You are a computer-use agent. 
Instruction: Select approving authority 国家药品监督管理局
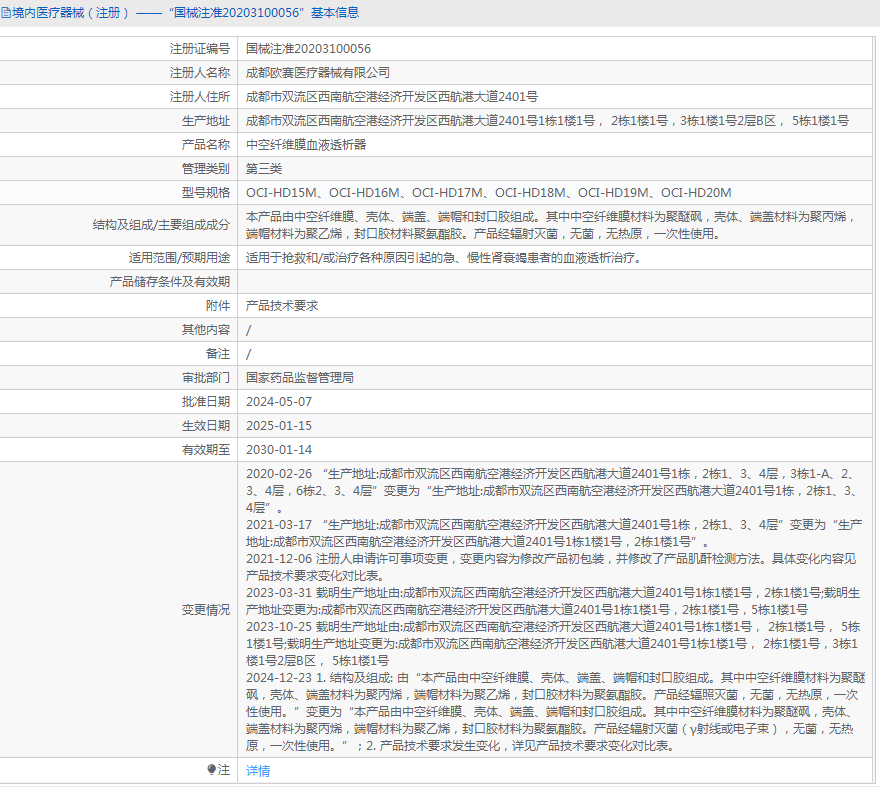300,378
